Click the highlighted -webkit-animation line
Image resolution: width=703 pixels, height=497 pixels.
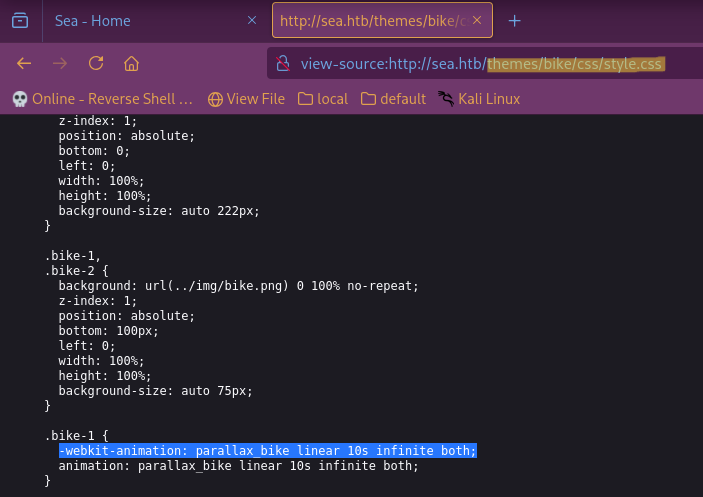click(267, 451)
